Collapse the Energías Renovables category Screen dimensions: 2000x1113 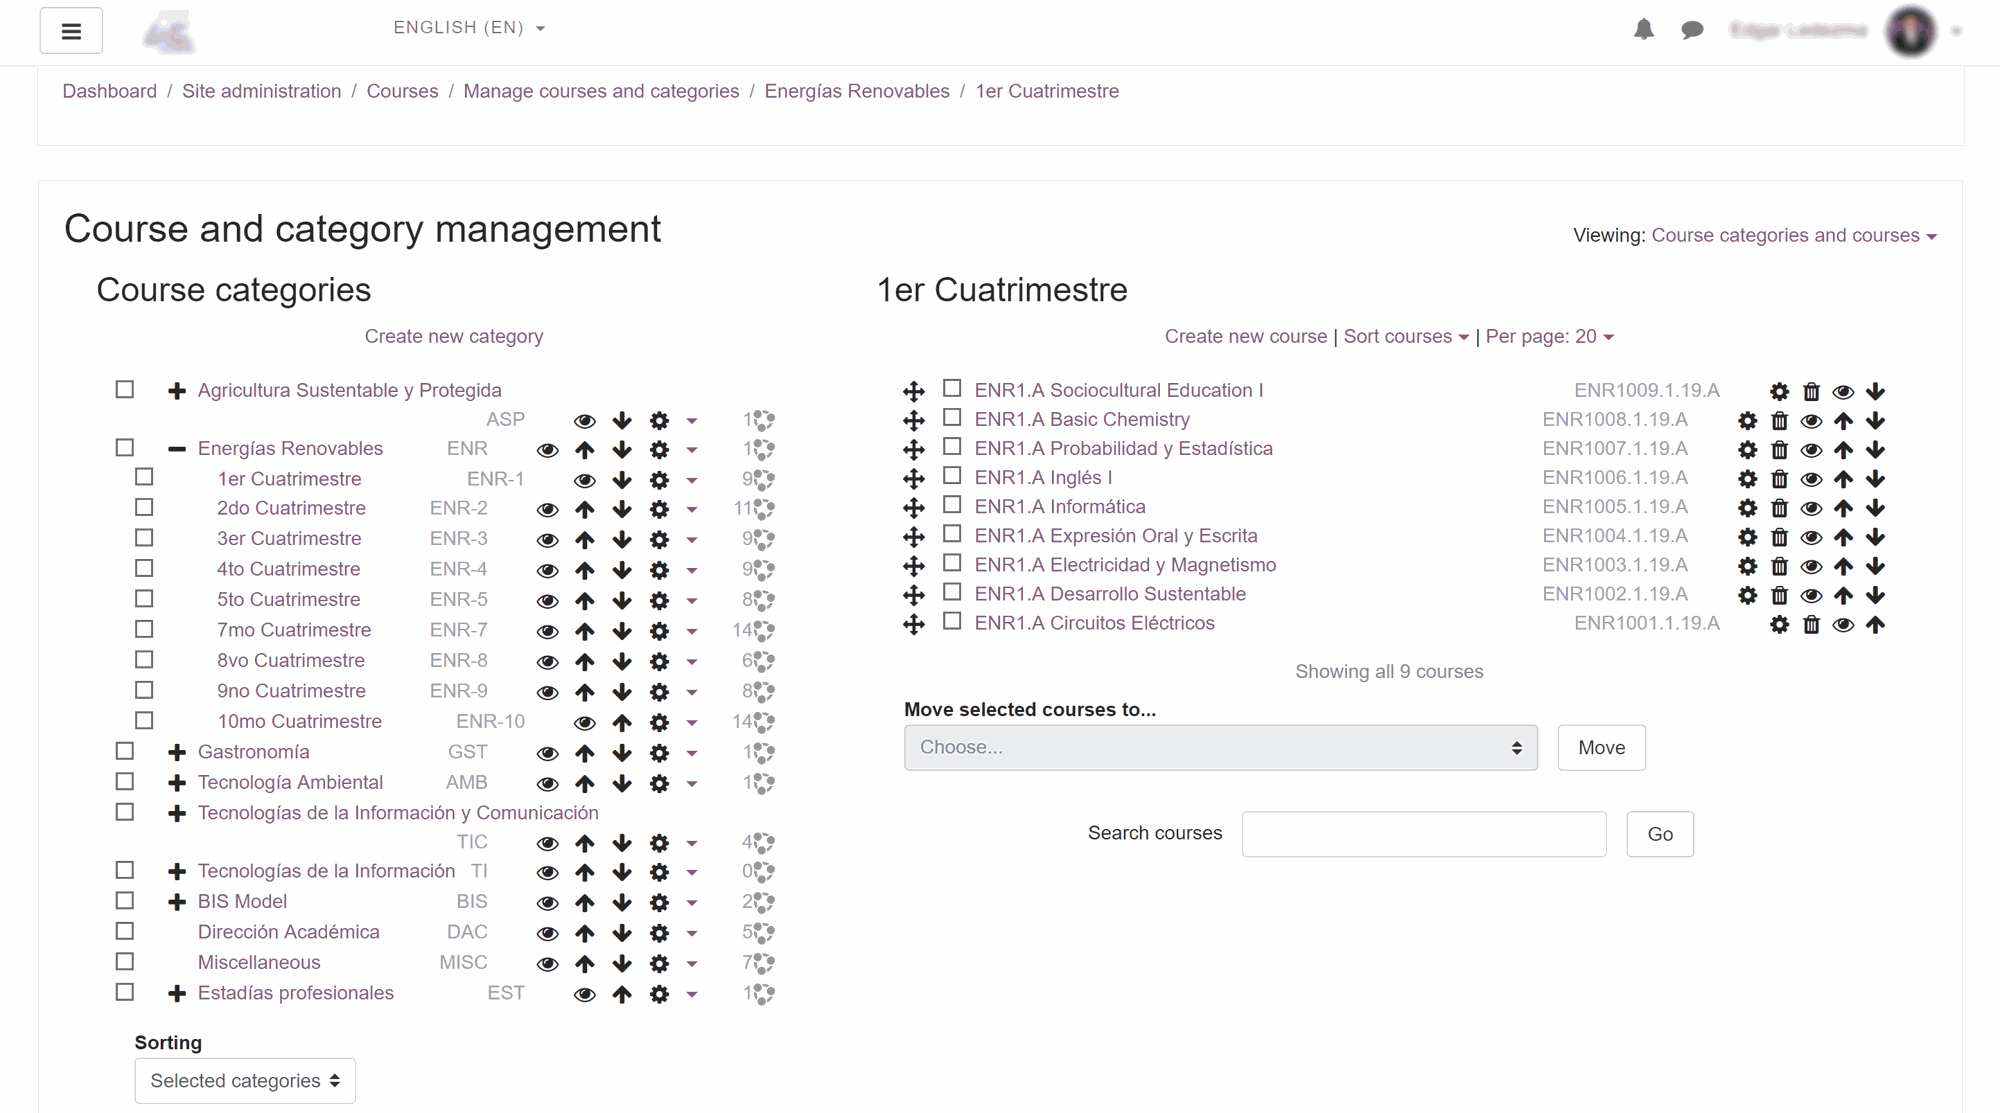tap(177, 449)
